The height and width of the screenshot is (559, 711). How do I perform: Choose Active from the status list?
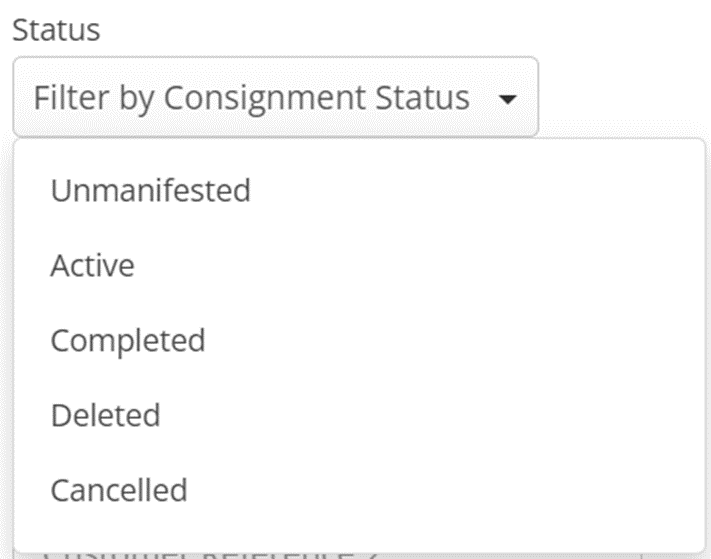[x=92, y=265]
